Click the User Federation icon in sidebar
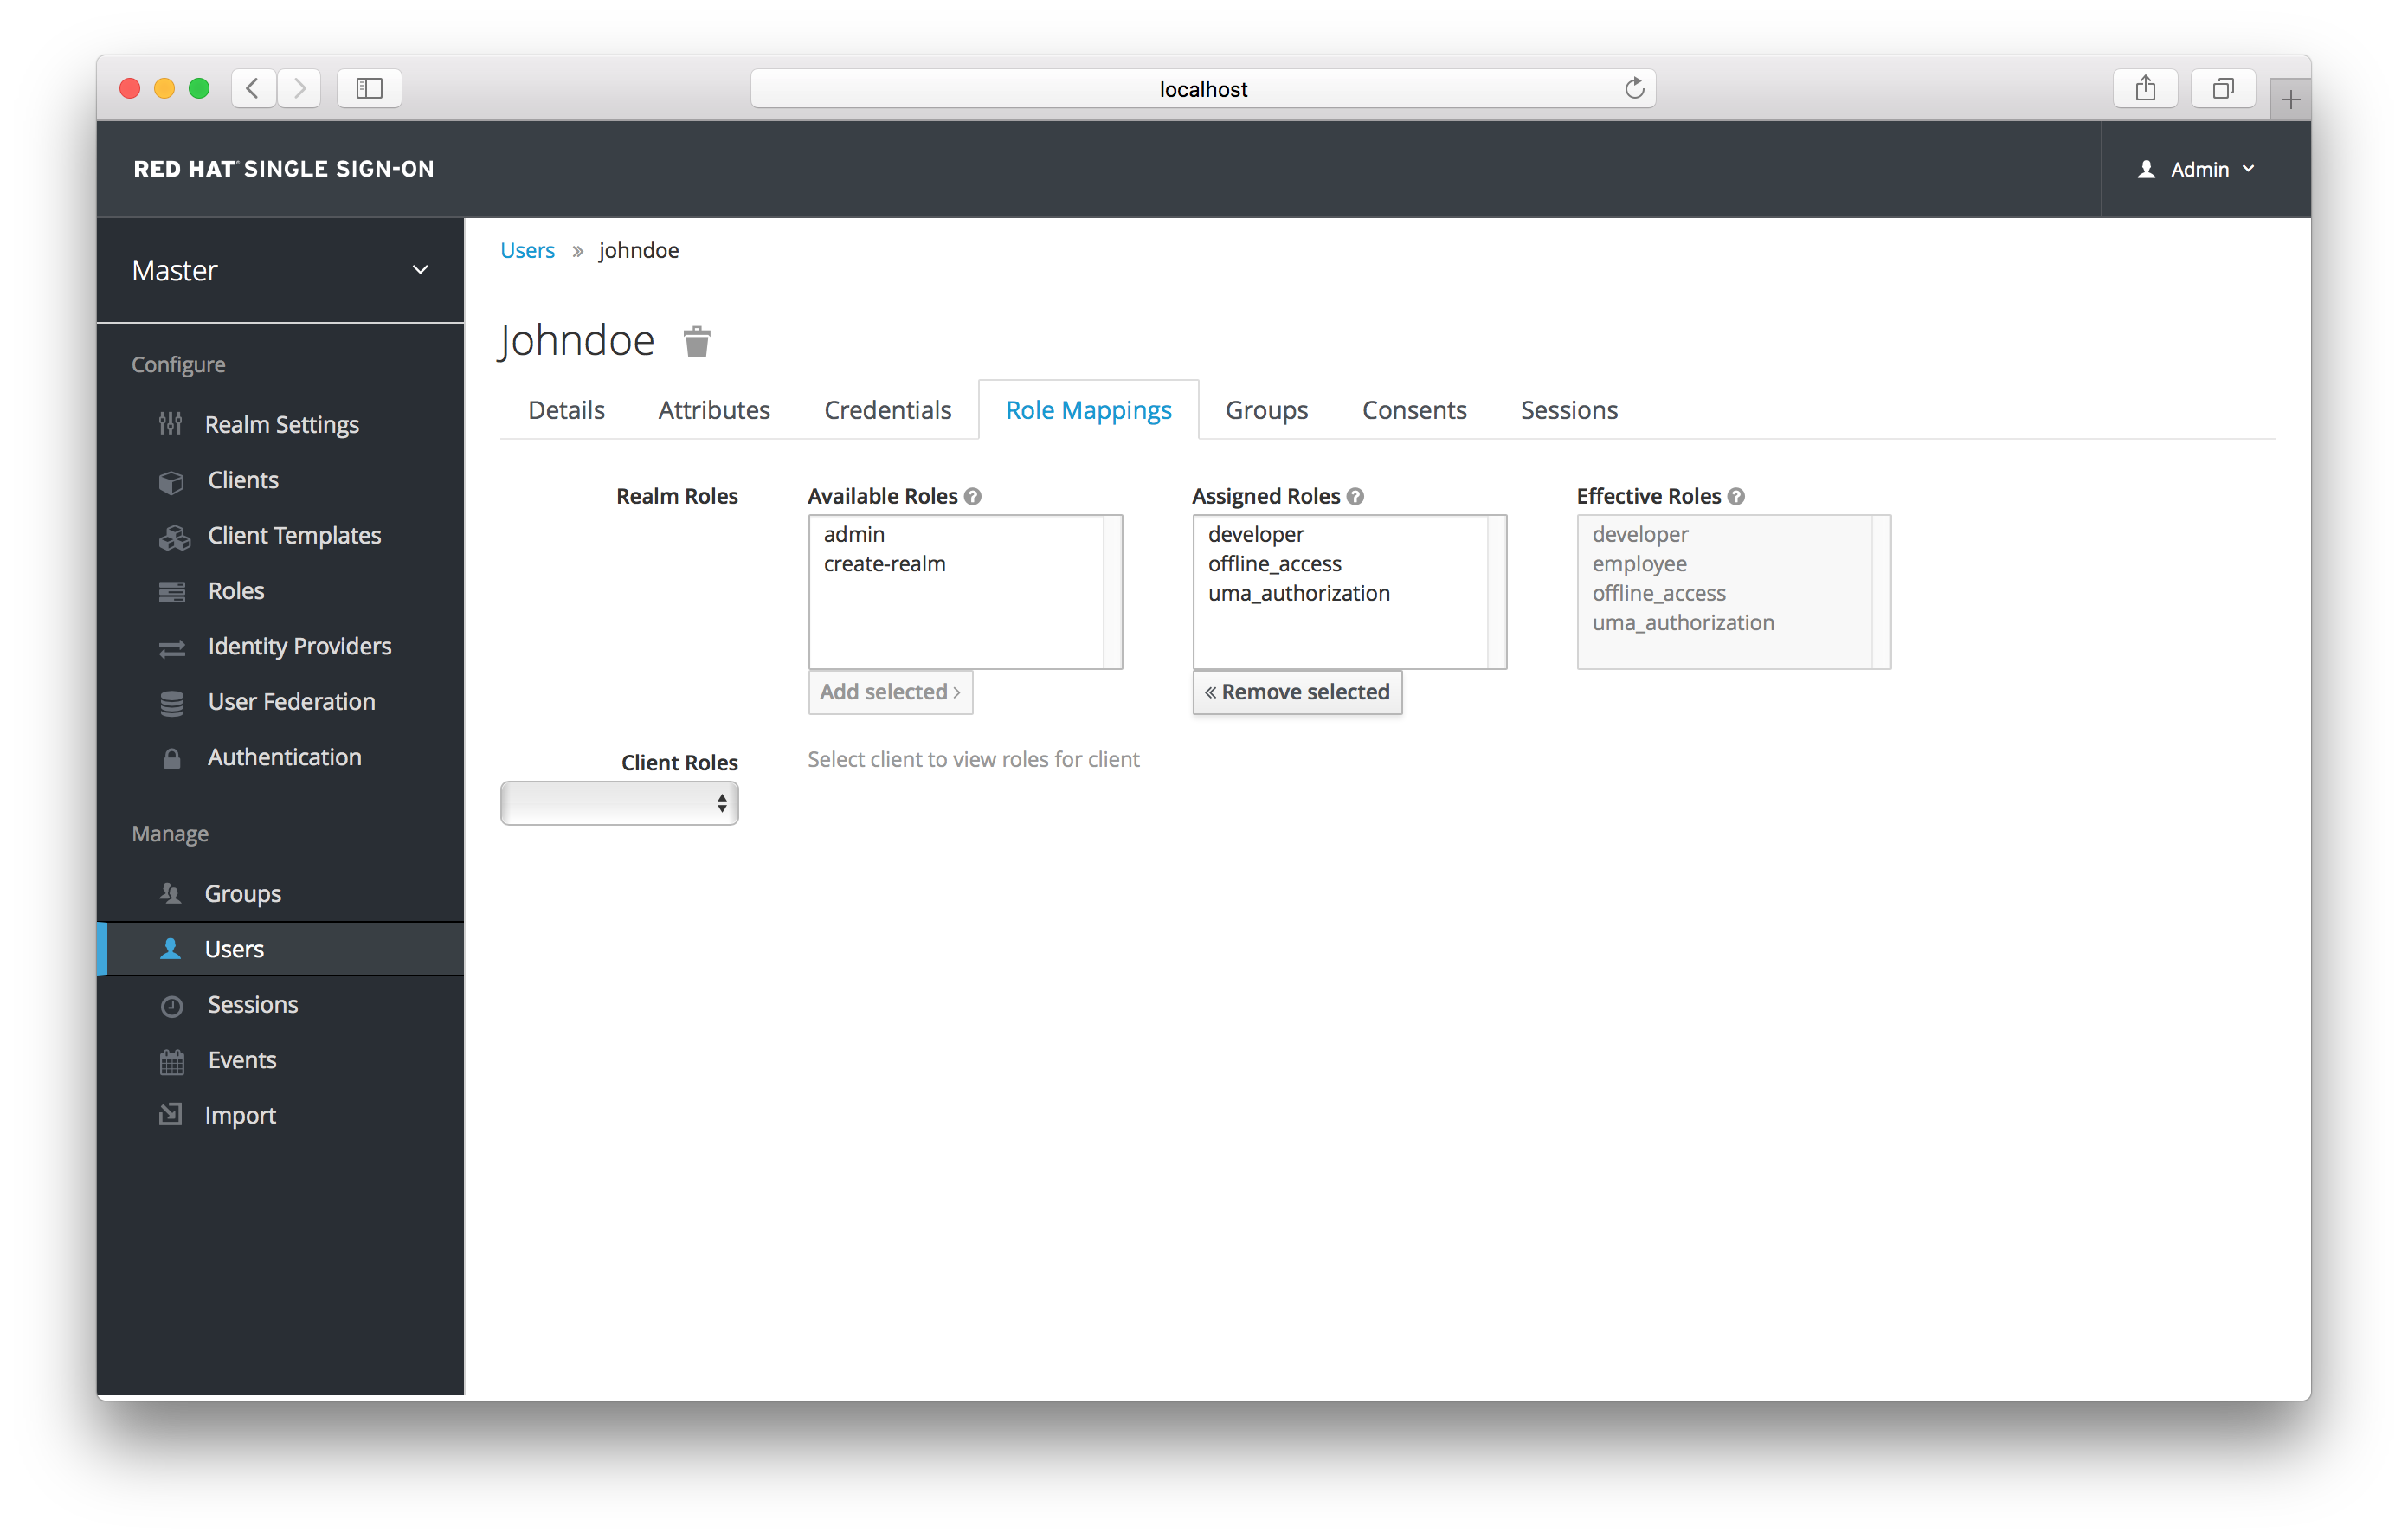This screenshot has width=2408, height=1539. [171, 700]
